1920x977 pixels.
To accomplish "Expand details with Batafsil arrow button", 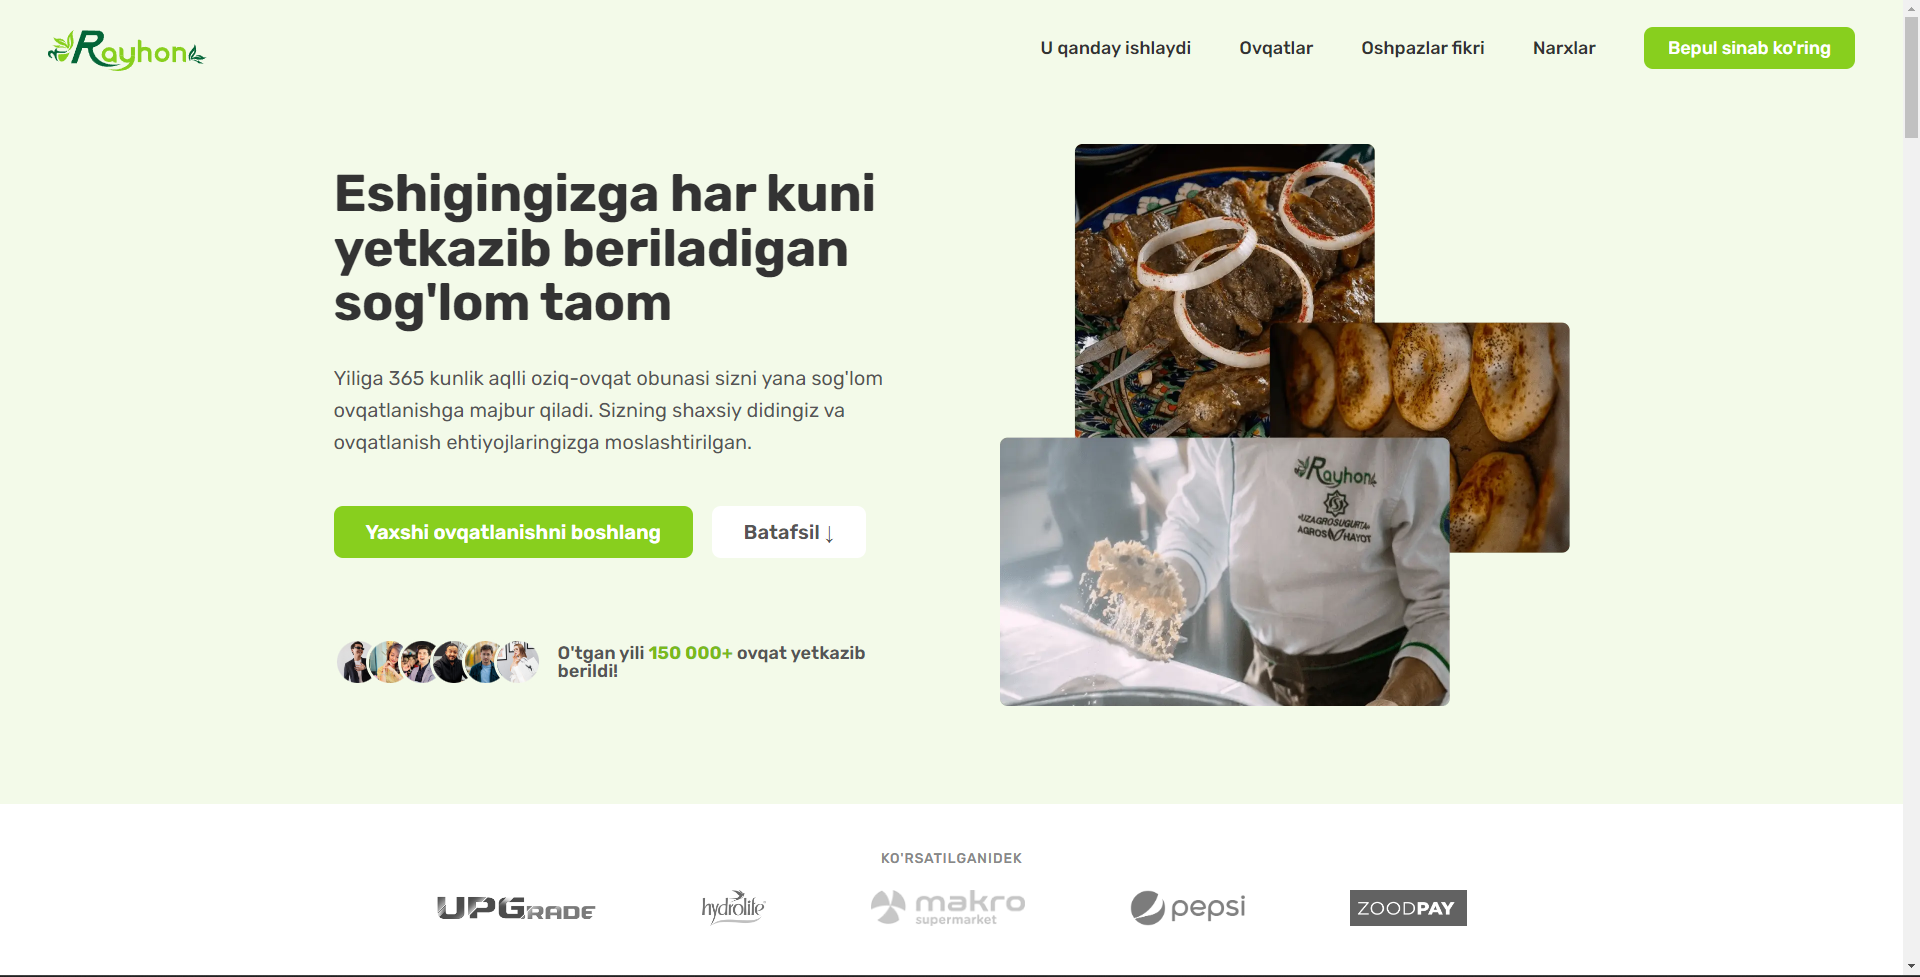I will pyautogui.click(x=789, y=532).
